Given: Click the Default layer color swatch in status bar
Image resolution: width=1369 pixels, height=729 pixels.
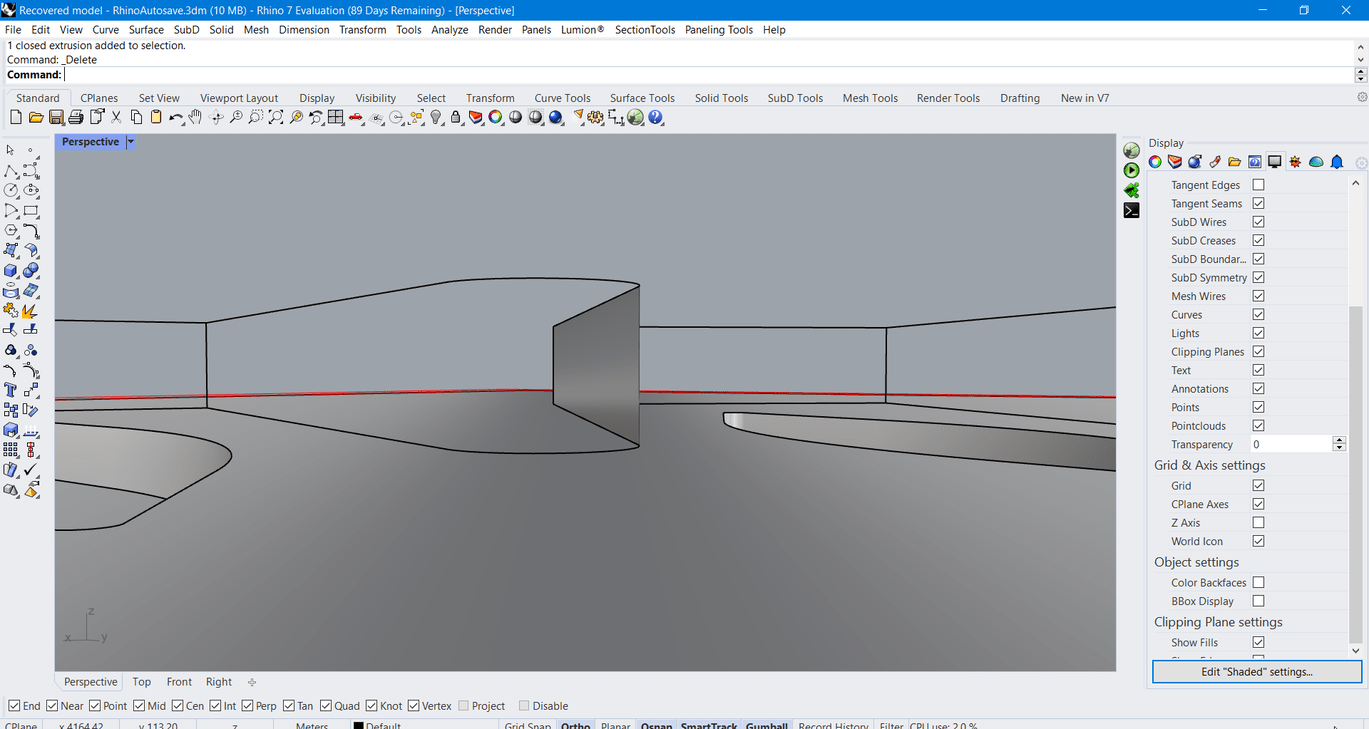Looking at the screenshot, I should [359, 725].
